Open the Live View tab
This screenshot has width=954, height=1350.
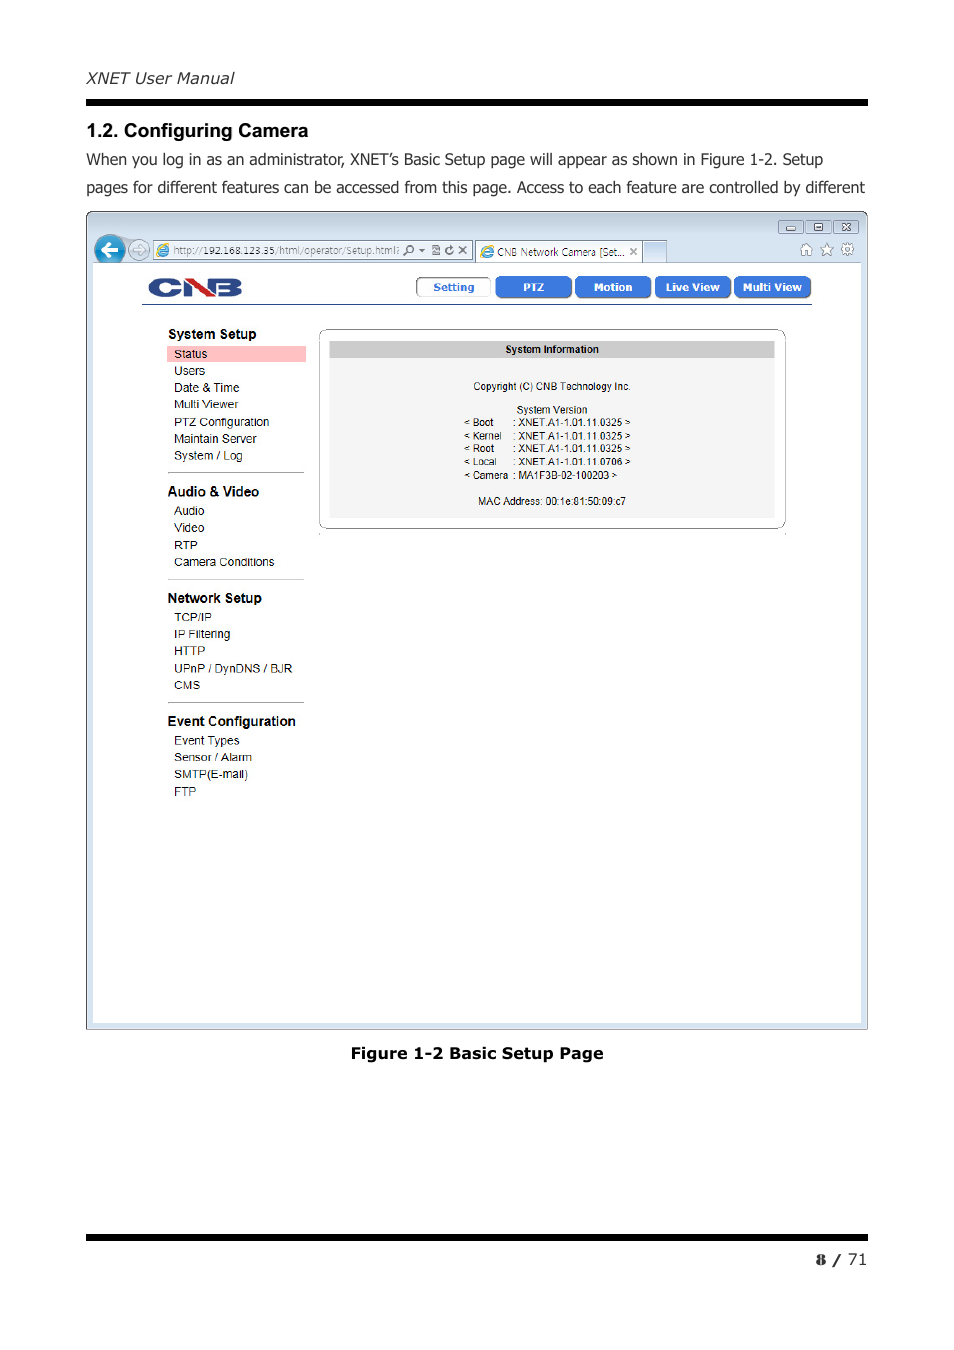point(693,287)
